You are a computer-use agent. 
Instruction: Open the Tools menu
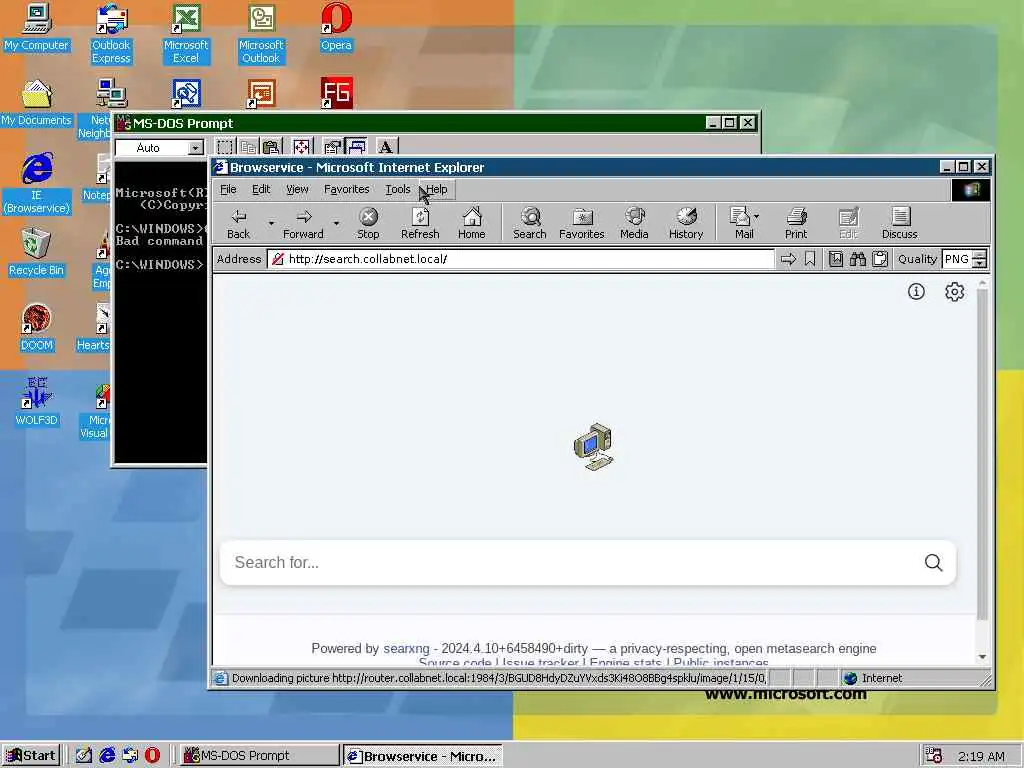pyautogui.click(x=398, y=189)
